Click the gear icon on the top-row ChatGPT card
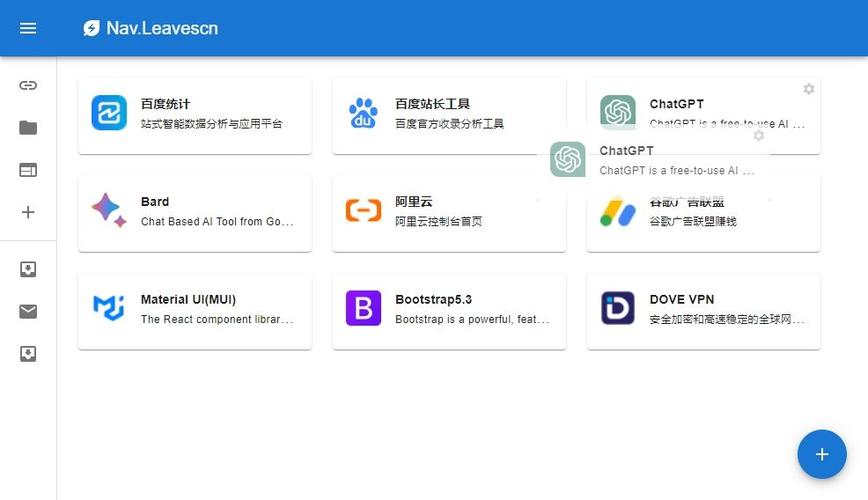 point(809,89)
